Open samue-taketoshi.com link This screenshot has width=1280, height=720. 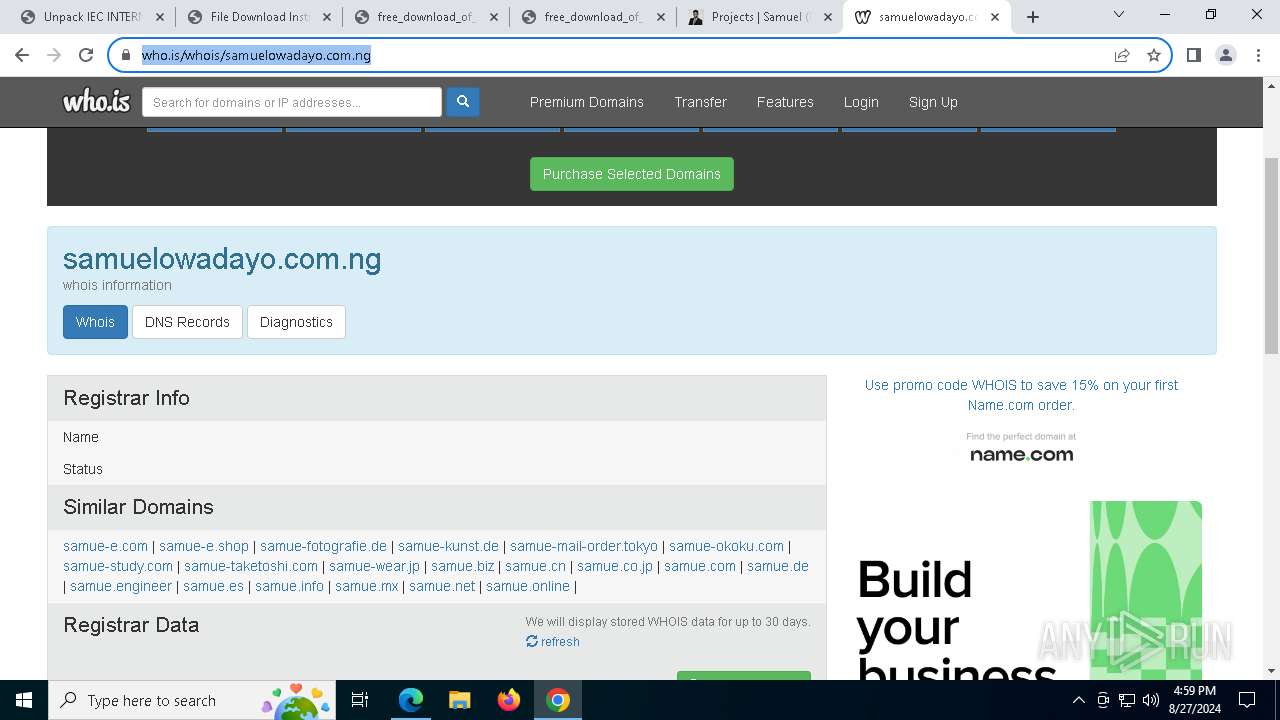point(251,566)
